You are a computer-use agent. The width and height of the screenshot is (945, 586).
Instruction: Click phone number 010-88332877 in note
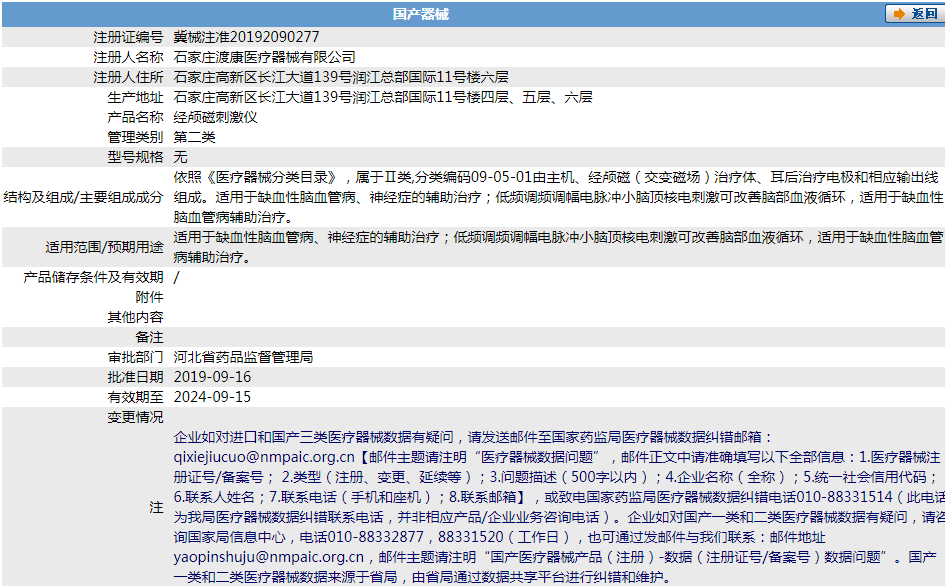(376, 537)
